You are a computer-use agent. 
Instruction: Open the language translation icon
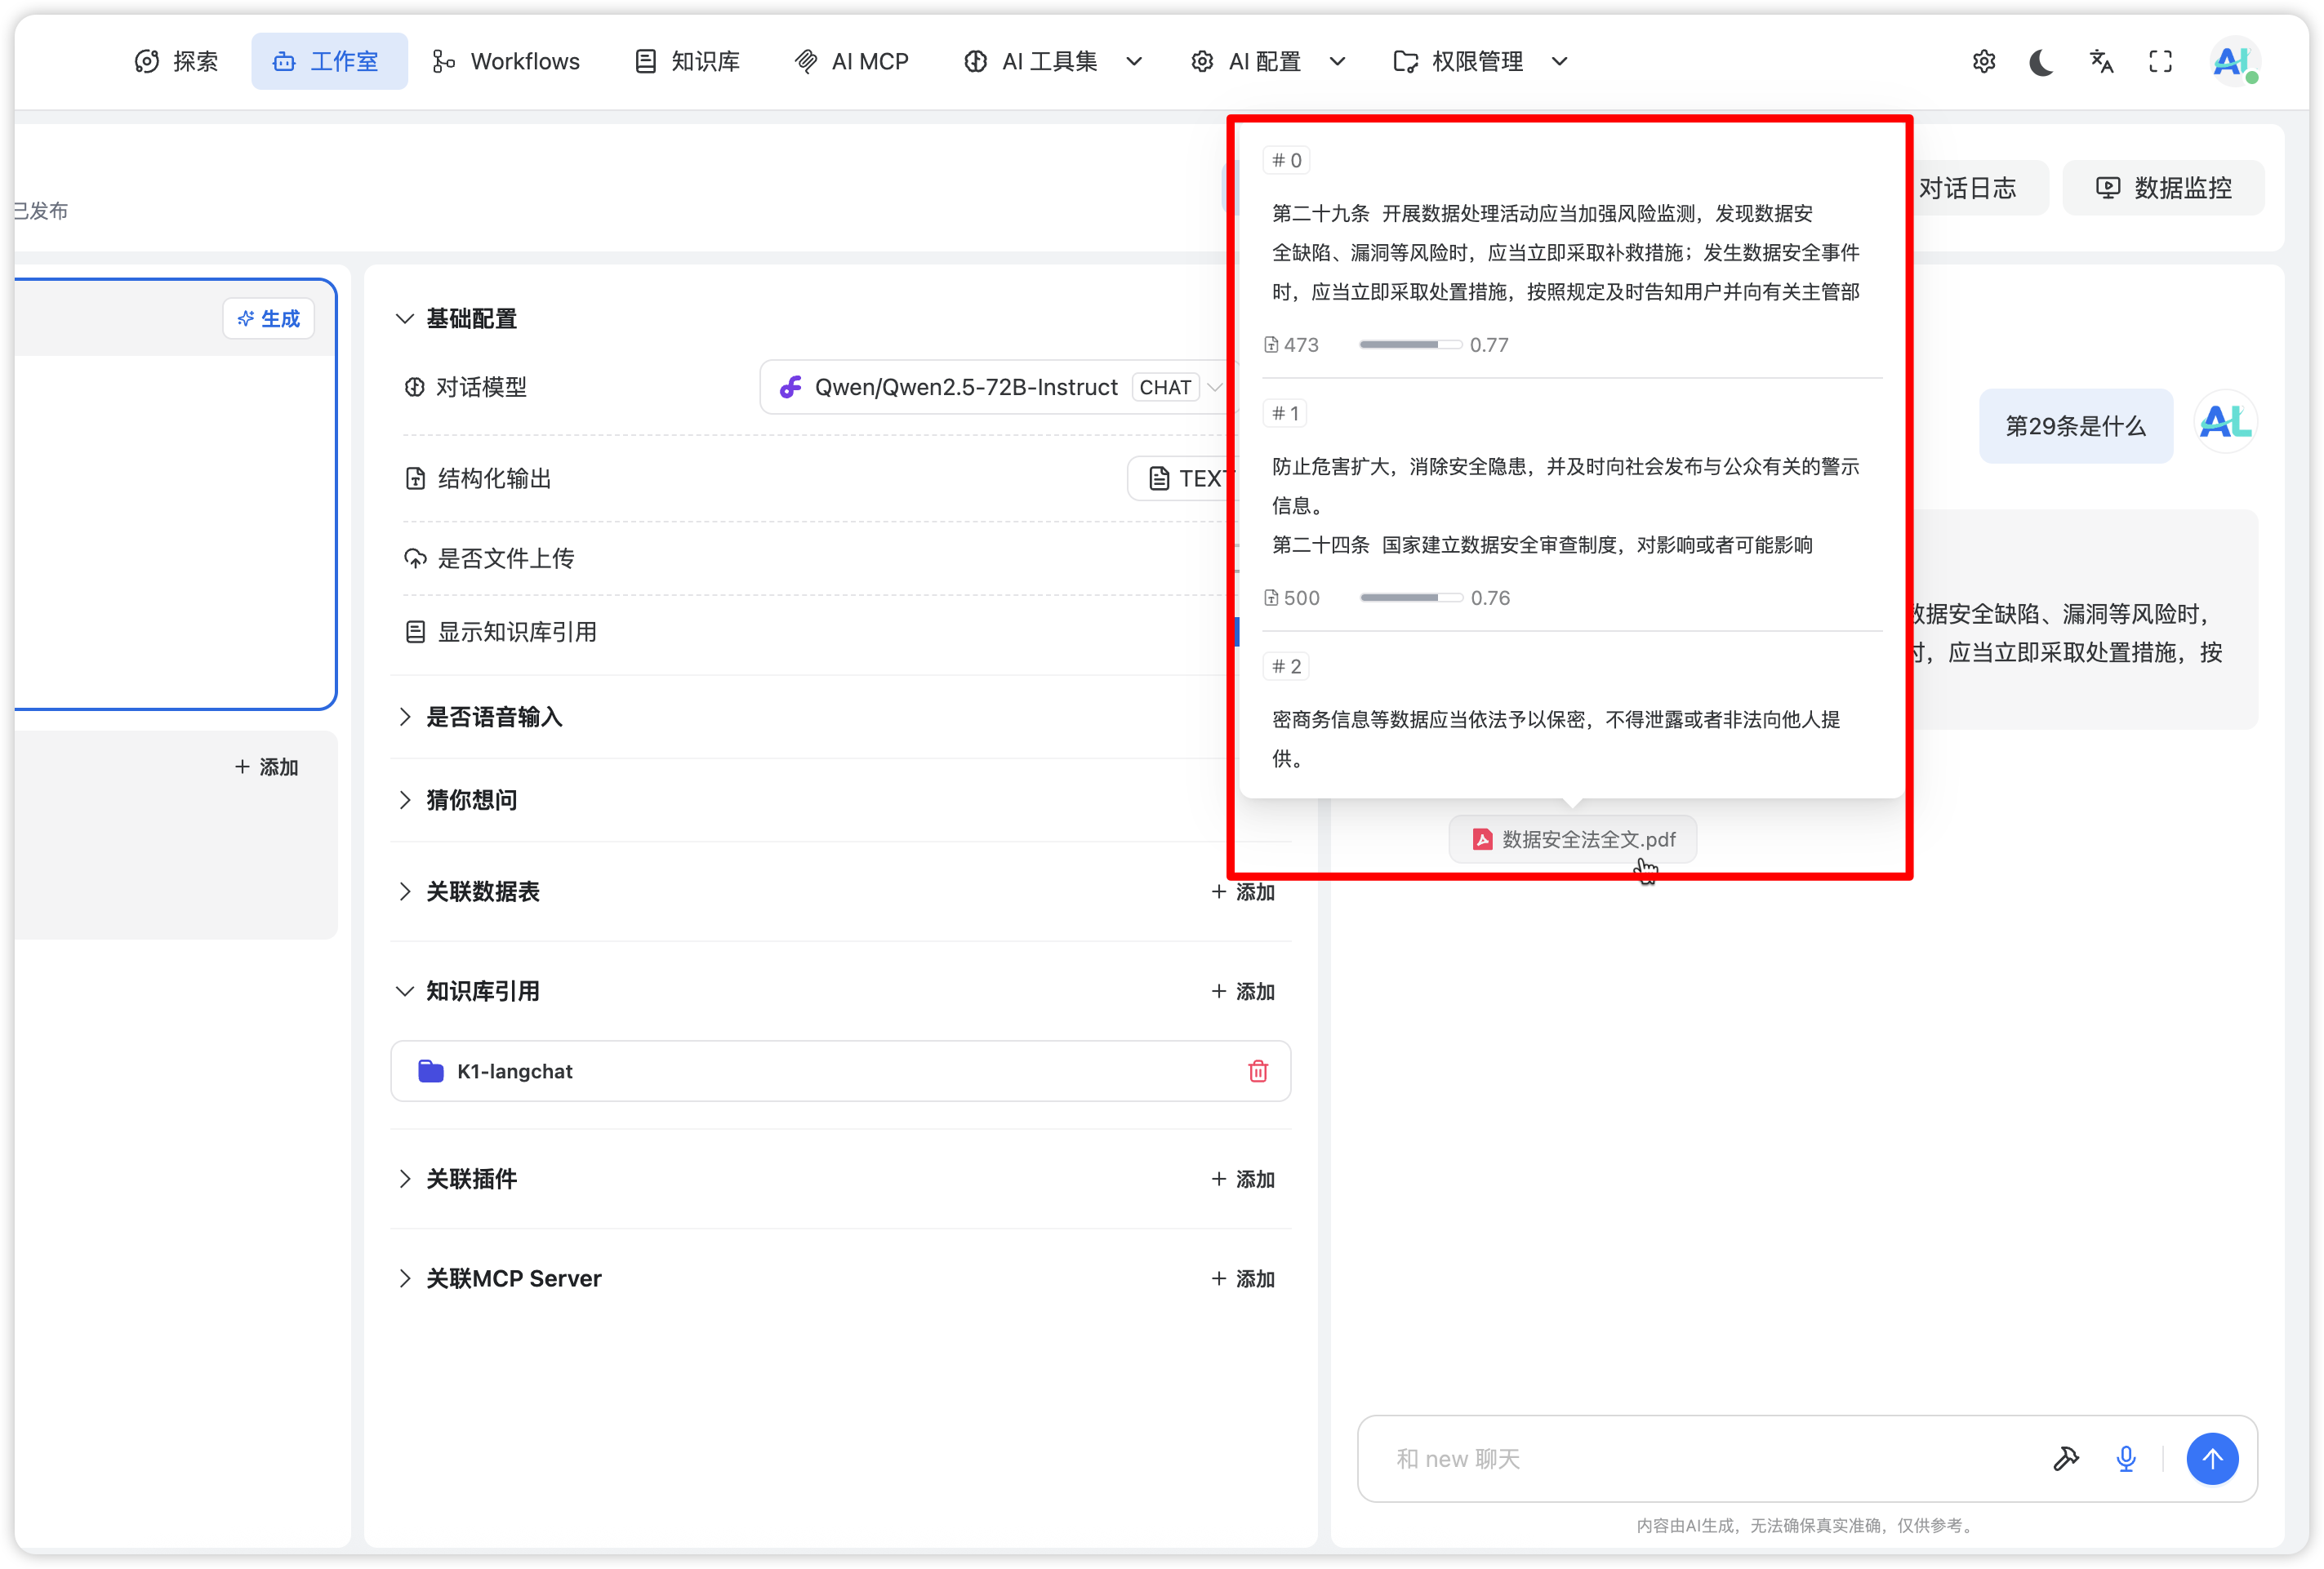[2101, 62]
